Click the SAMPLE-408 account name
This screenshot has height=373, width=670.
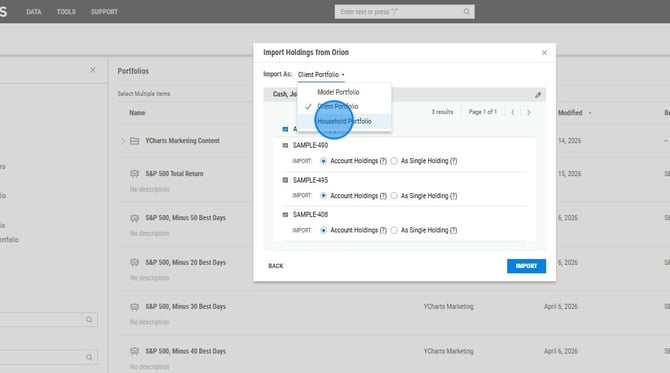click(310, 214)
